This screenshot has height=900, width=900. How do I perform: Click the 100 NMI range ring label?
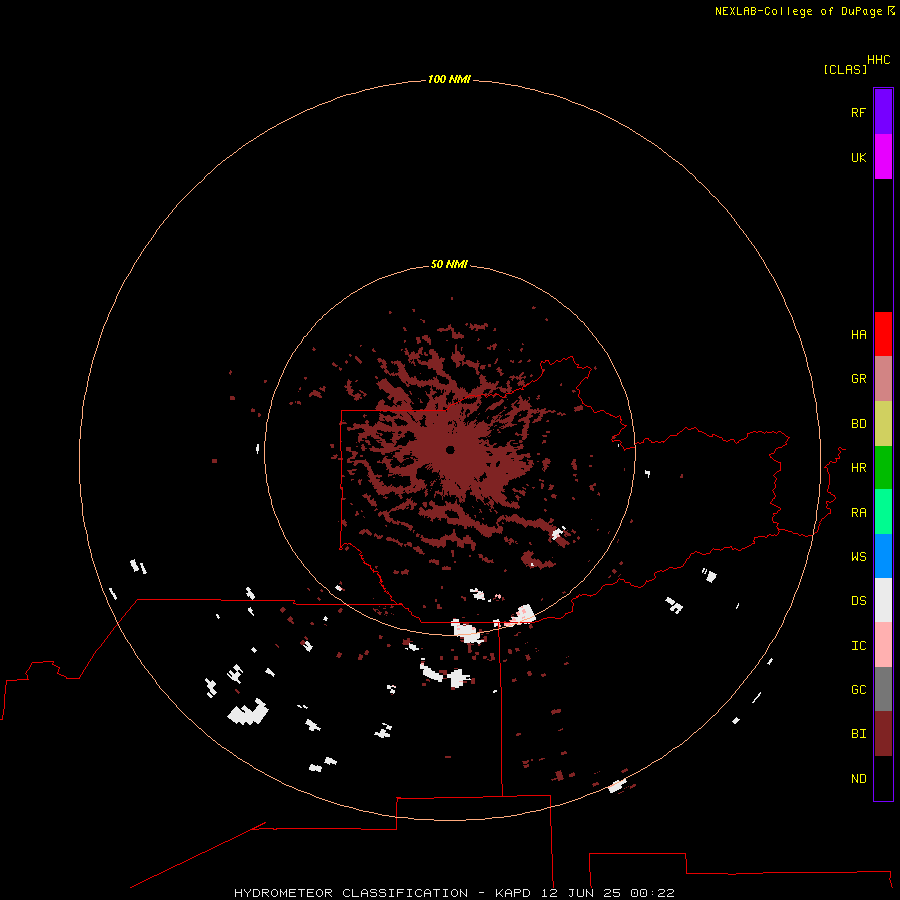click(449, 79)
